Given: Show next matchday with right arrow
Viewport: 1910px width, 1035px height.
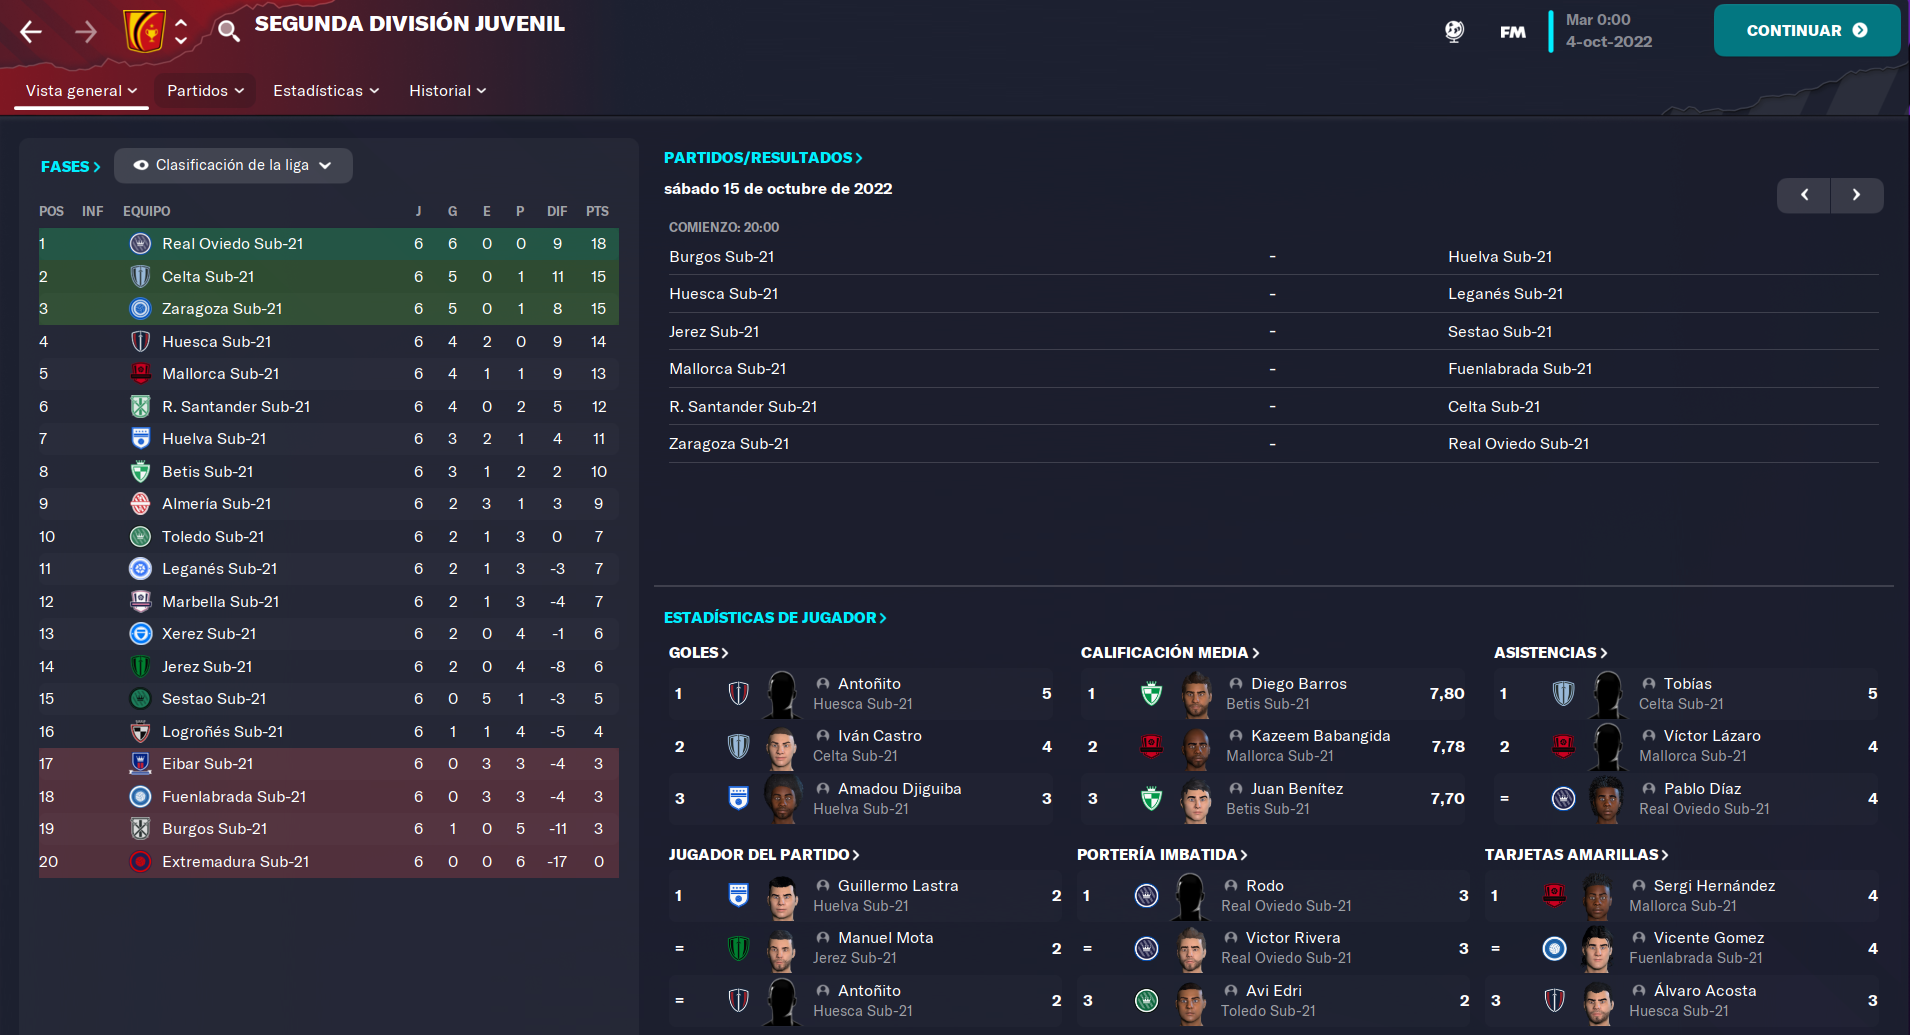Looking at the screenshot, I should click(1856, 195).
